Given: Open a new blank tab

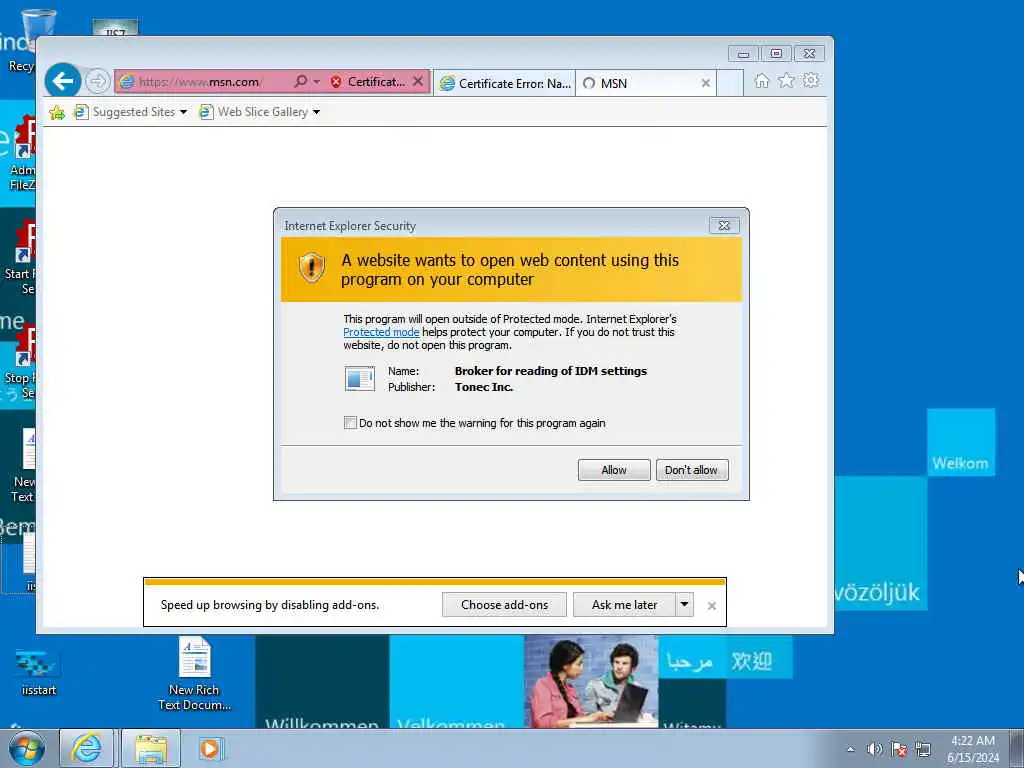Looking at the screenshot, I should tap(730, 84).
